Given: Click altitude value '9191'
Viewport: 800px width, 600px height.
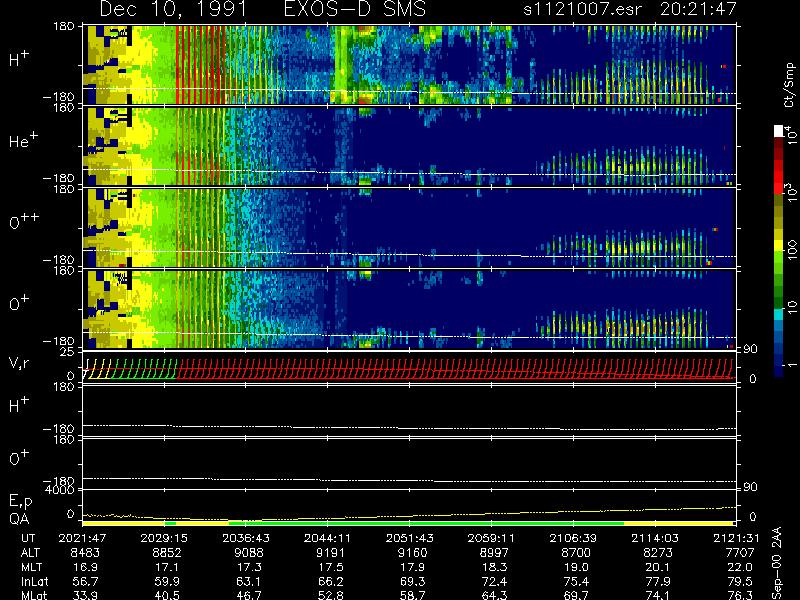Looking at the screenshot, I should pyautogui.click(x=330, y=553).
